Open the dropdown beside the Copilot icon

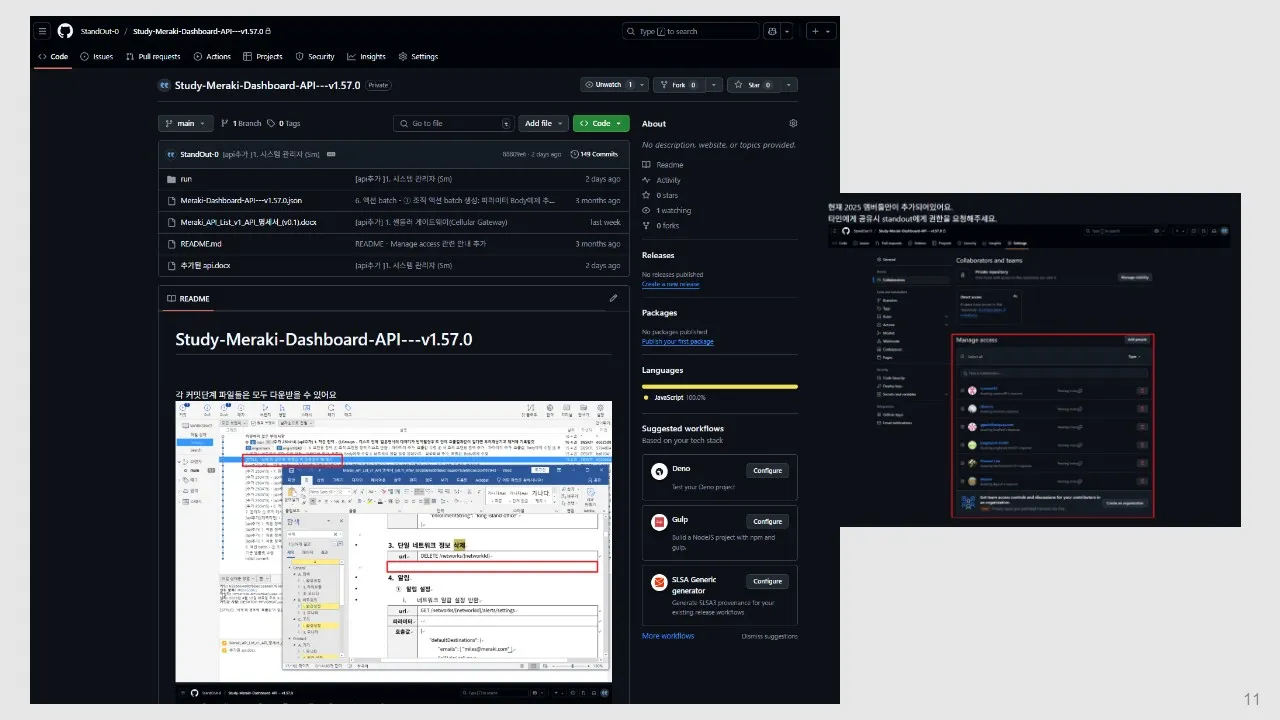pyautogui.click(x=787, y=31)
